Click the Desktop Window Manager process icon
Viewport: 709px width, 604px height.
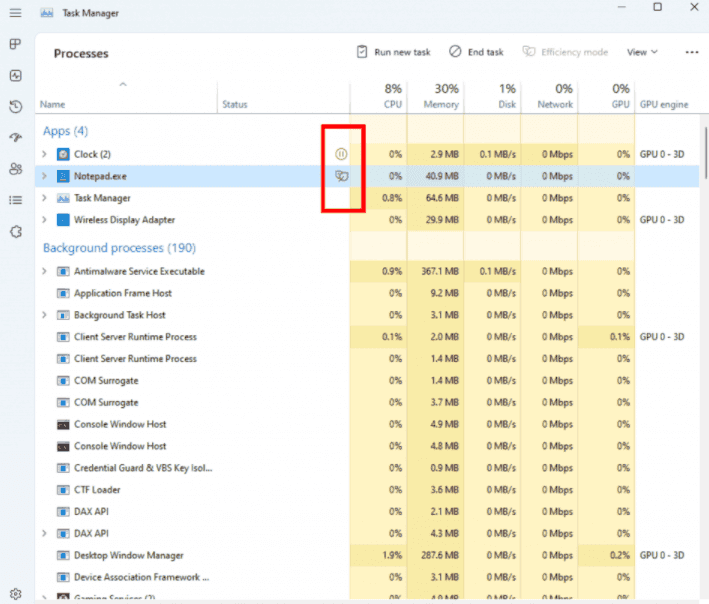click(63, 555)
